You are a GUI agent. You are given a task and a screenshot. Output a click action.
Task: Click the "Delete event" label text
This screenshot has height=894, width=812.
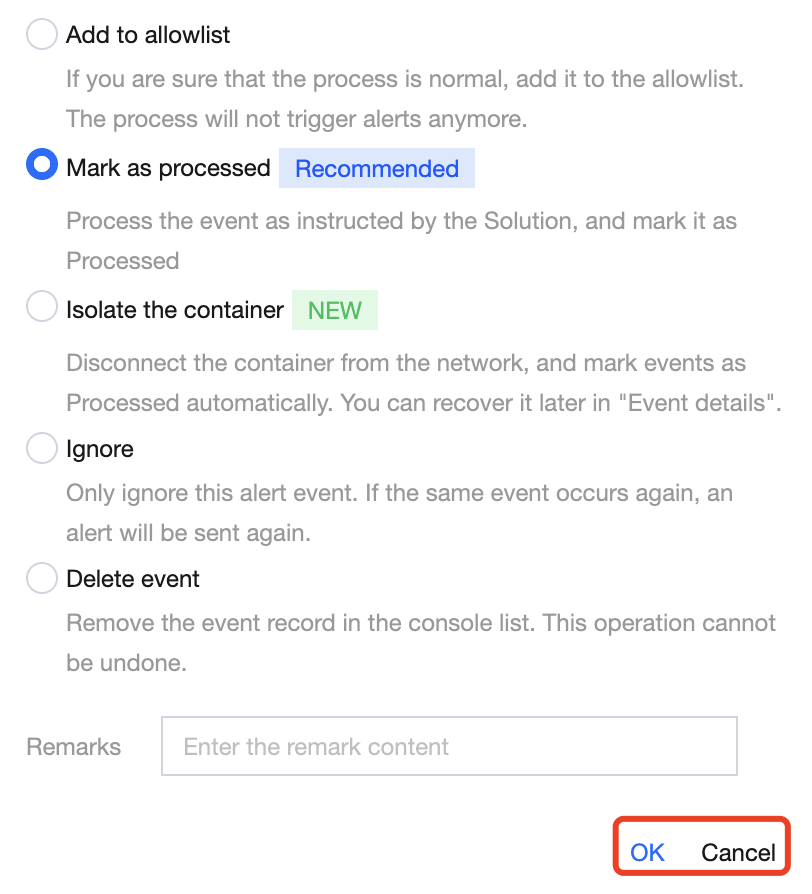pos(133,579)
